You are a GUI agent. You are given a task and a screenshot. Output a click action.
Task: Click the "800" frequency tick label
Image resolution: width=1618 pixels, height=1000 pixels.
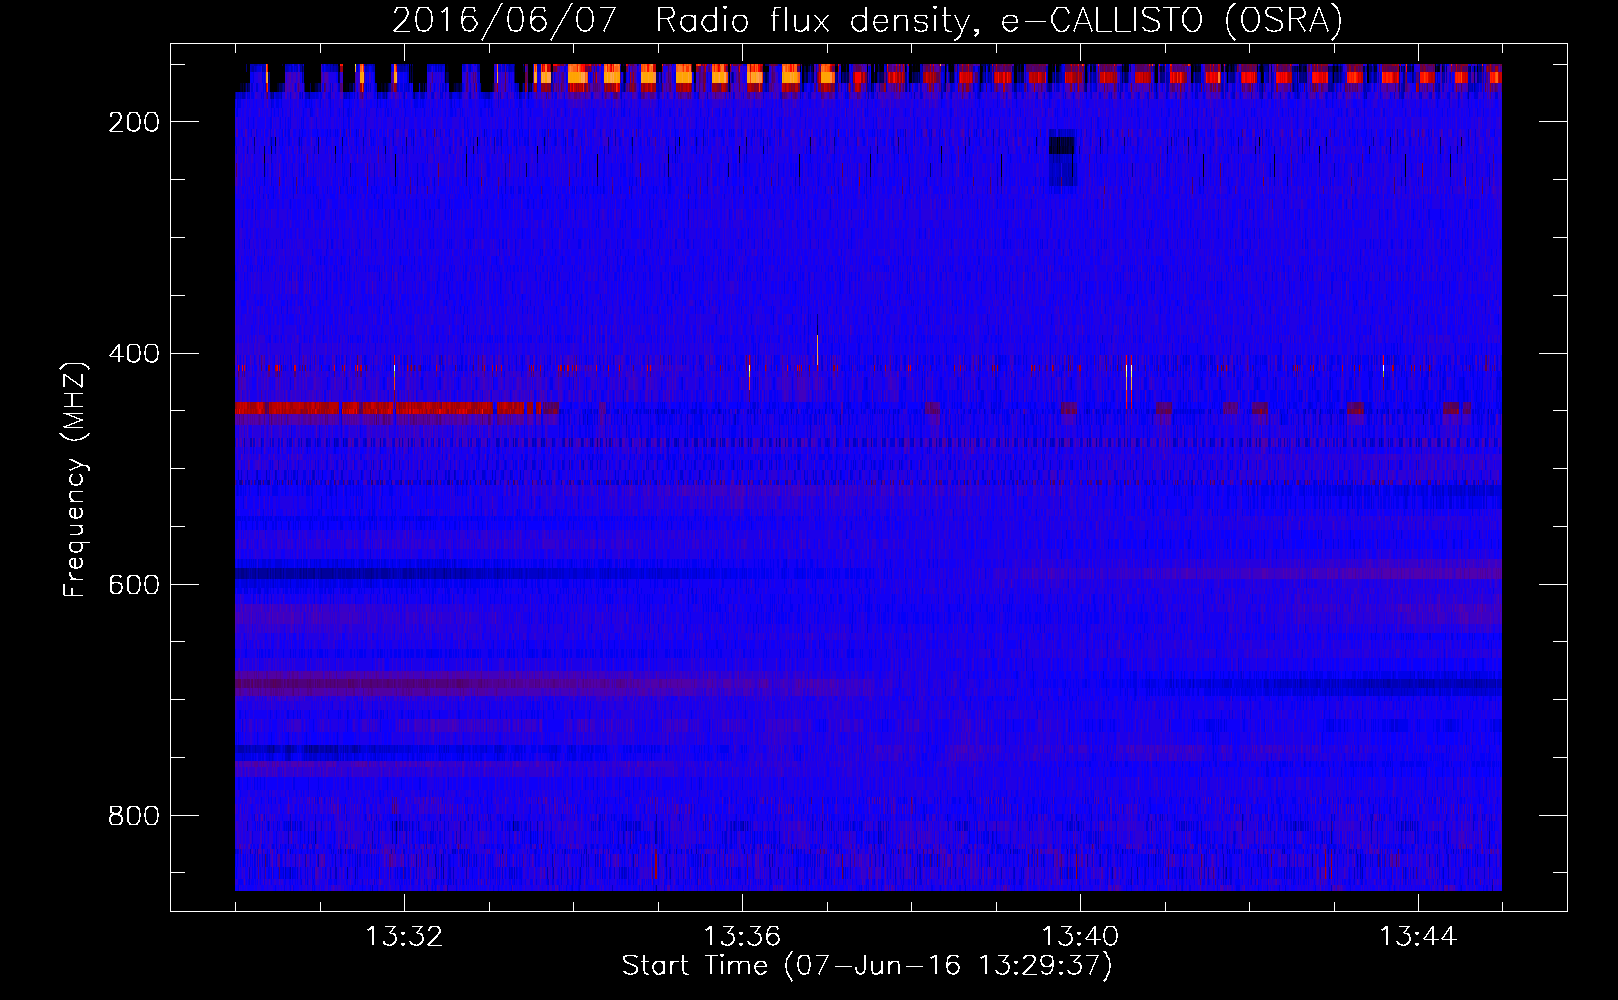[134, 816]
